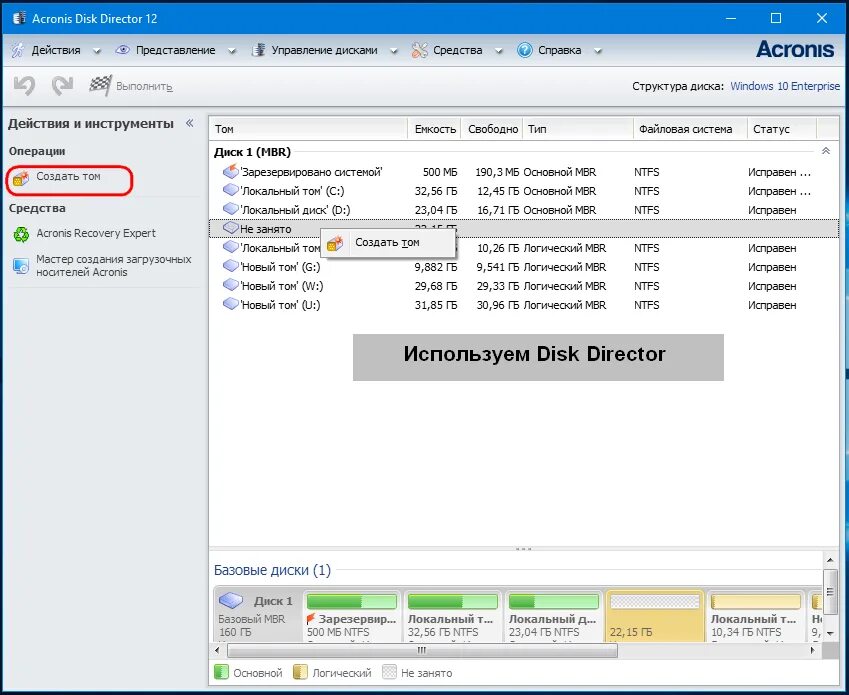This screenshot has height=695, width=849.
Task: Click the 'Не занято' row text
Action: (x=266, y=229)
